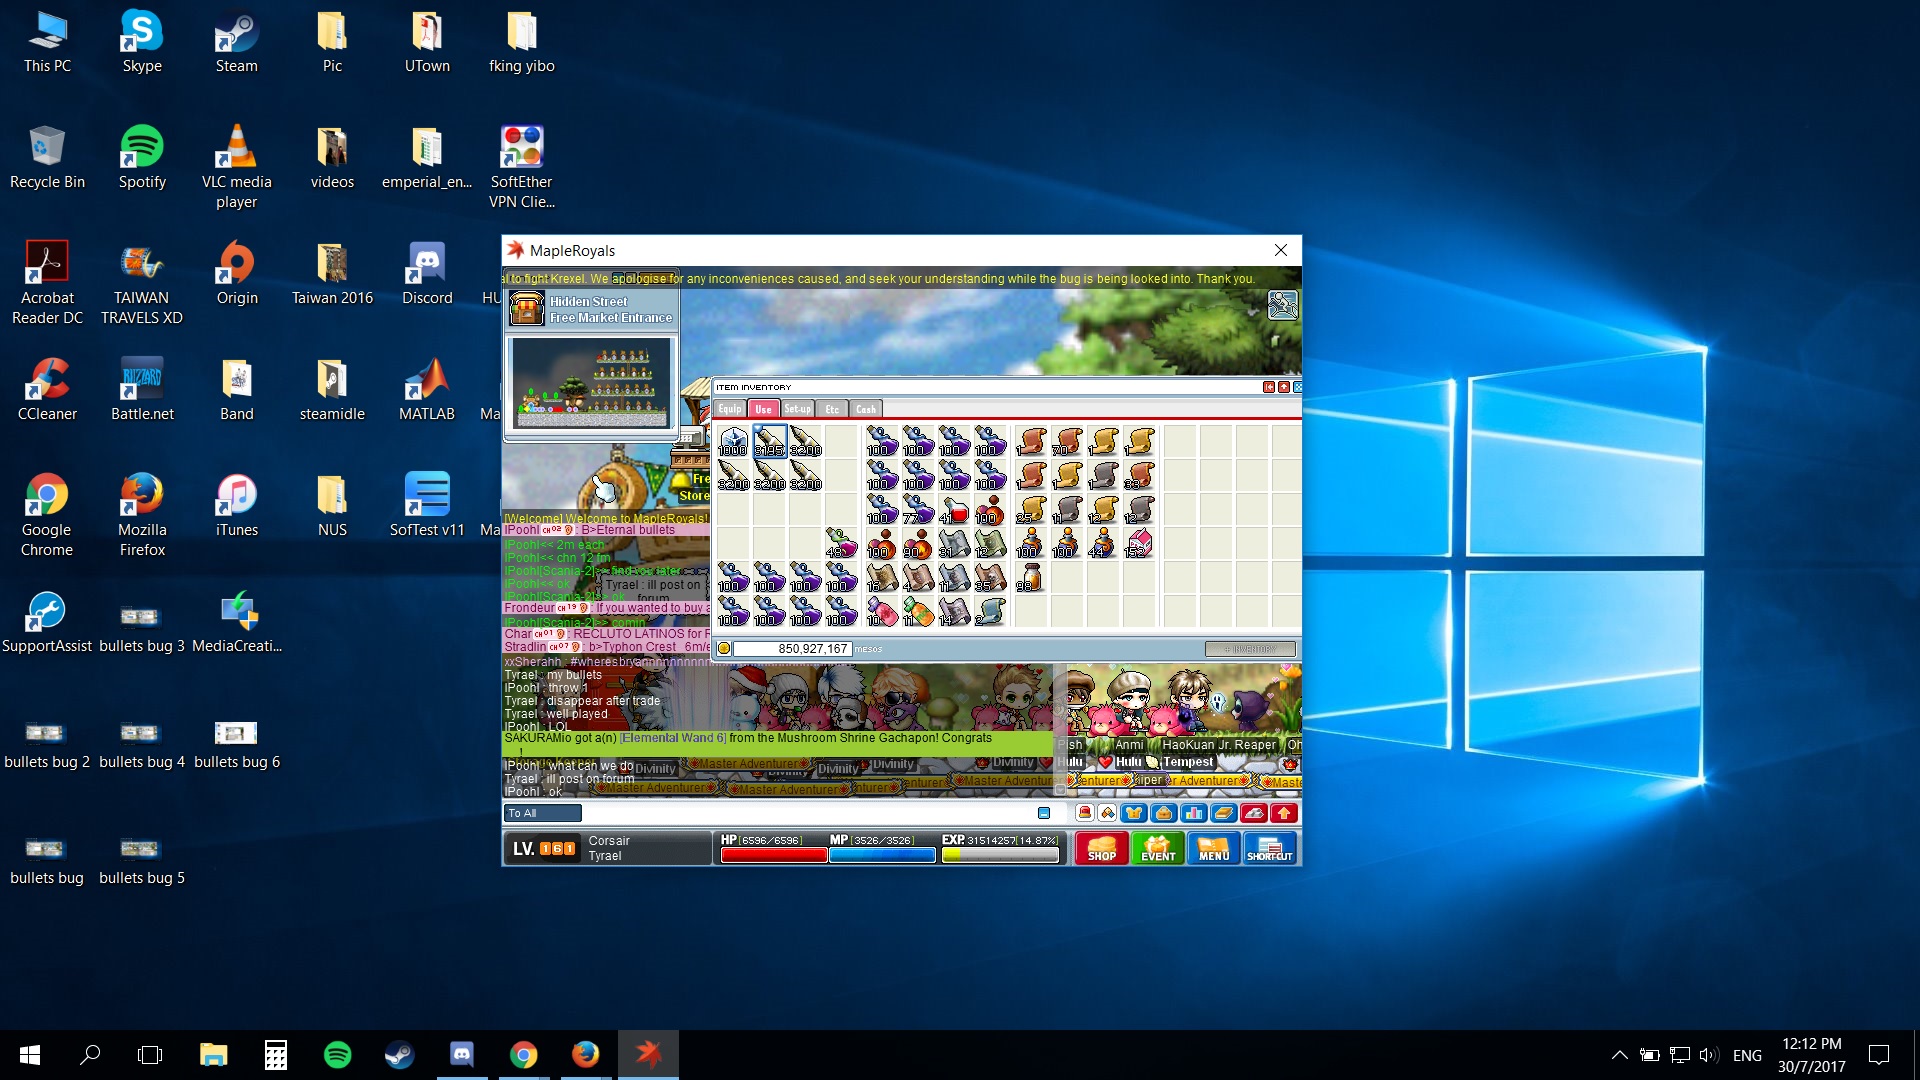Select the blue potion stack of 77

[x=917, y=510]
